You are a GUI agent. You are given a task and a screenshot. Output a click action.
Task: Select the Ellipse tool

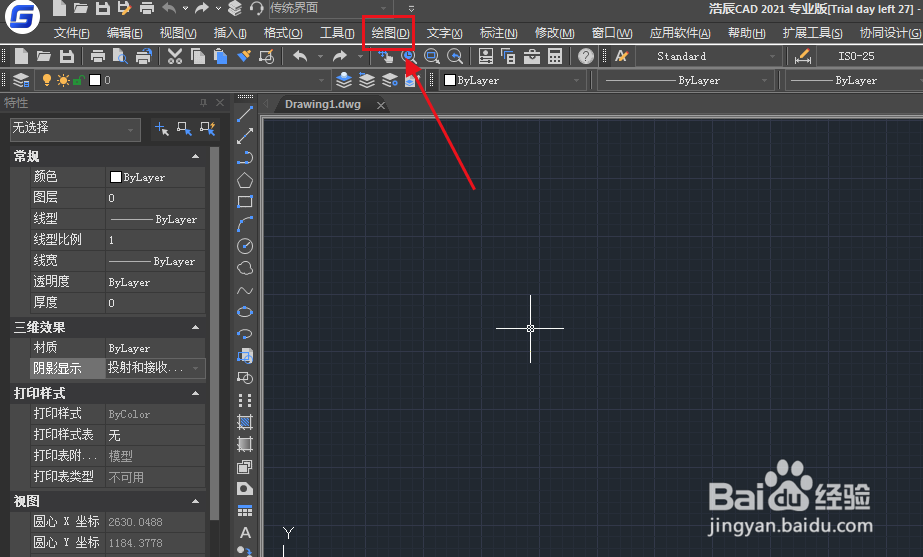(x=245, y=312)
